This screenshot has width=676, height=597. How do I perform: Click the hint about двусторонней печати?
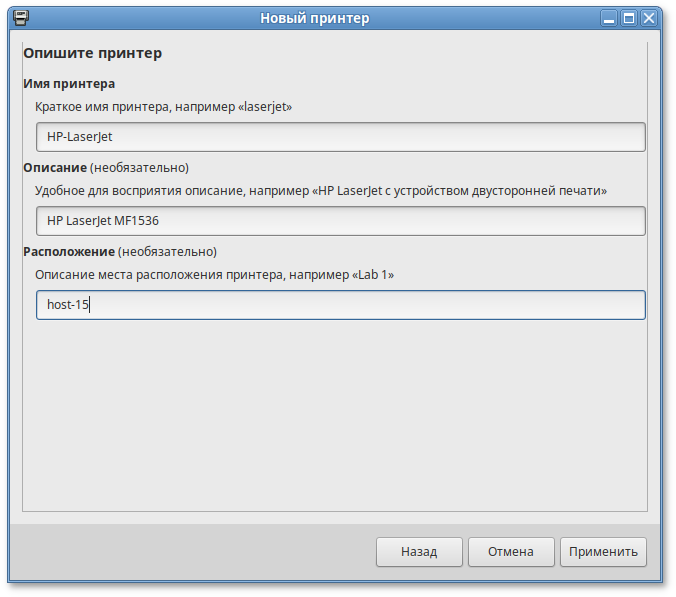point(320,190)
